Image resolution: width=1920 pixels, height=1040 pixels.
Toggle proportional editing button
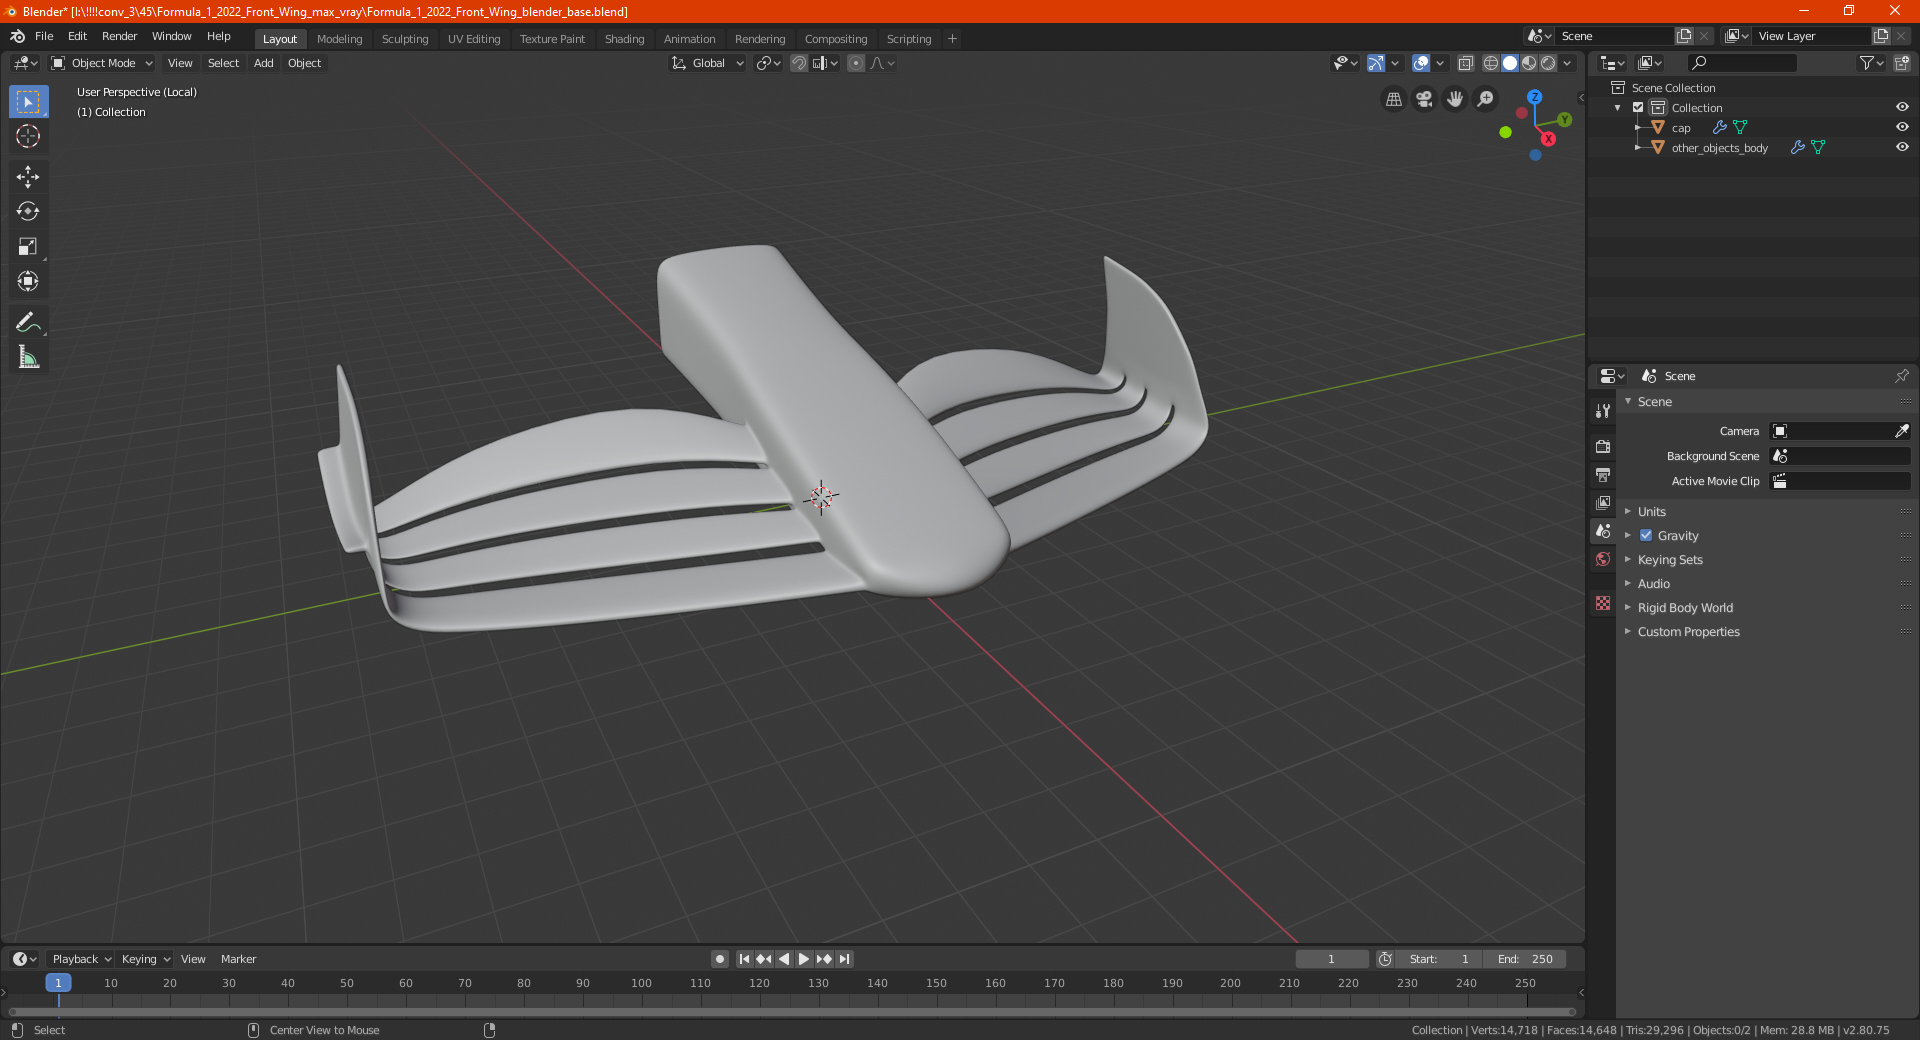pos(856,63)
